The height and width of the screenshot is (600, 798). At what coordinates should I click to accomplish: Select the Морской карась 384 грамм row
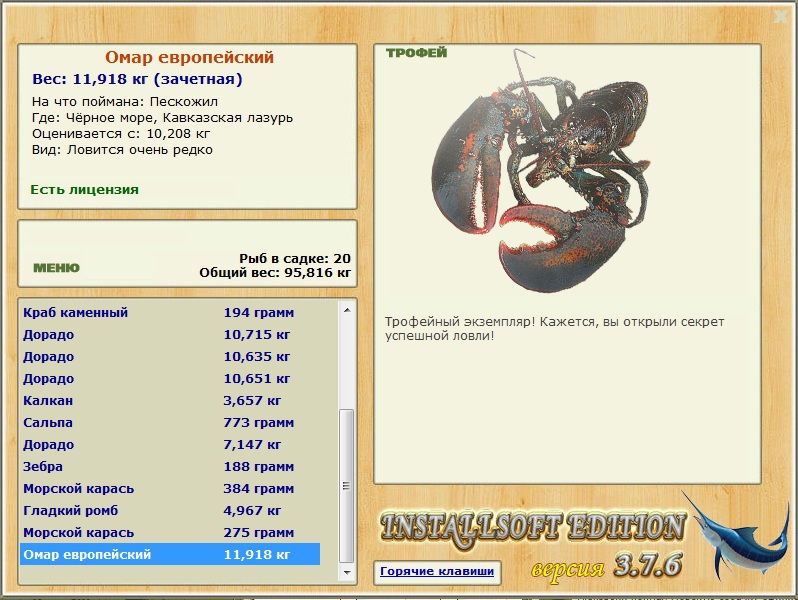(x=170, y=489)
